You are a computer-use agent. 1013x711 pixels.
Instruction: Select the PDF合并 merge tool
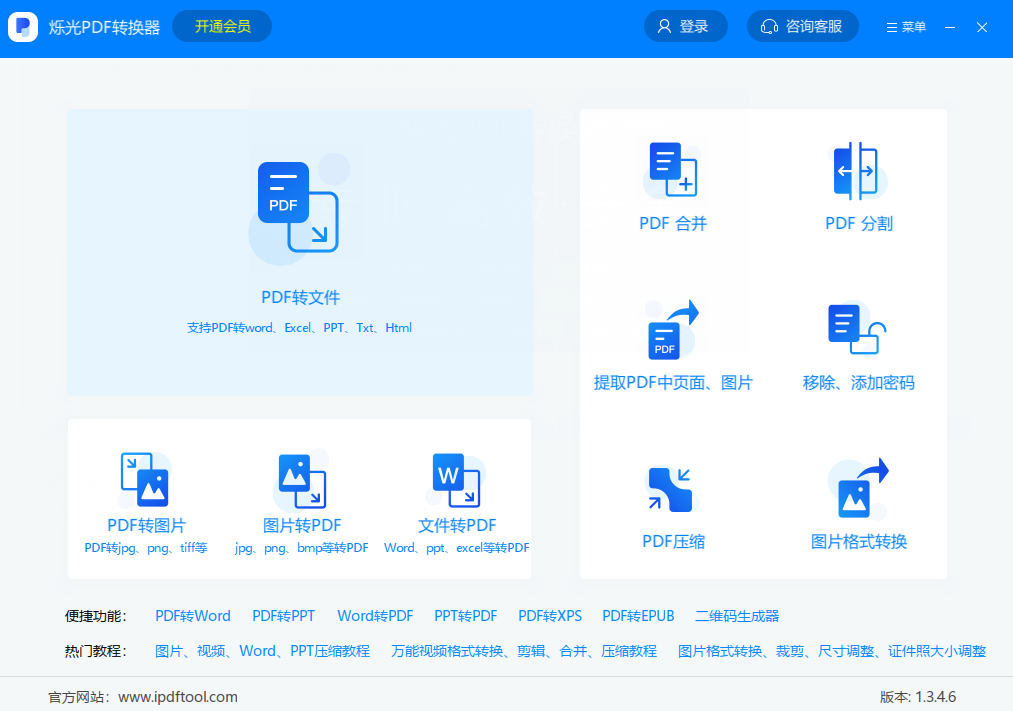(673, 185)
